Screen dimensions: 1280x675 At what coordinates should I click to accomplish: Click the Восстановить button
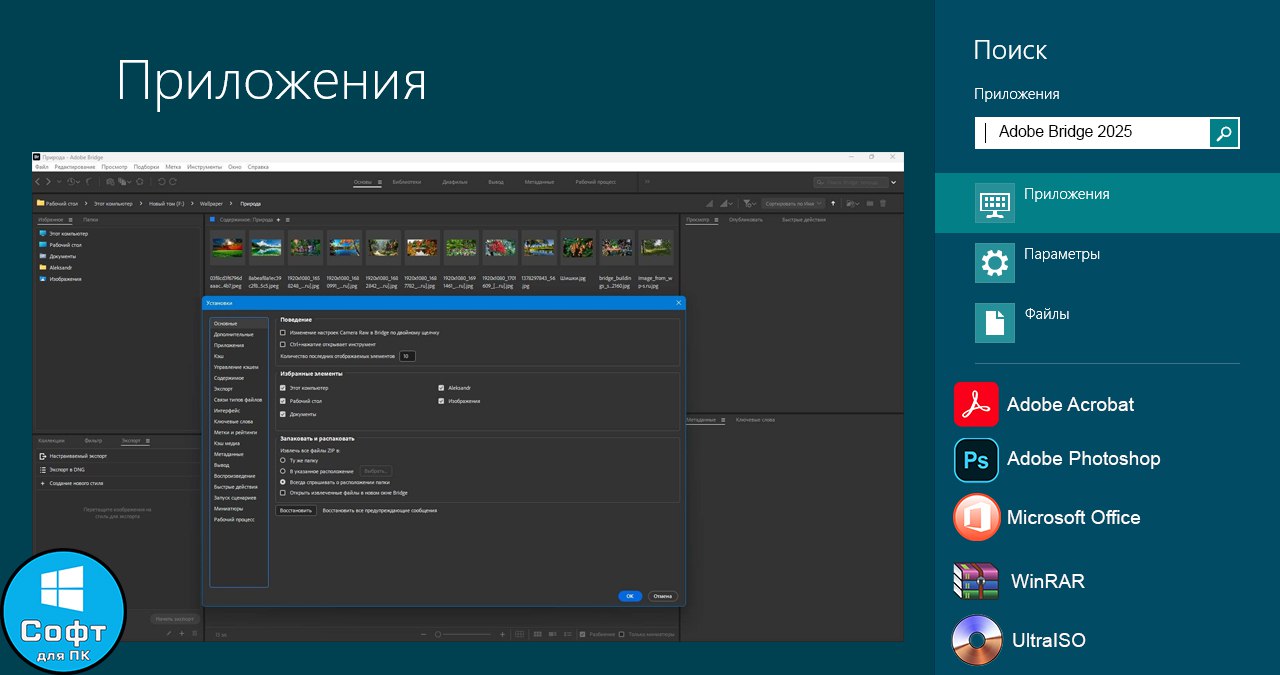click(x=296, y=510)
